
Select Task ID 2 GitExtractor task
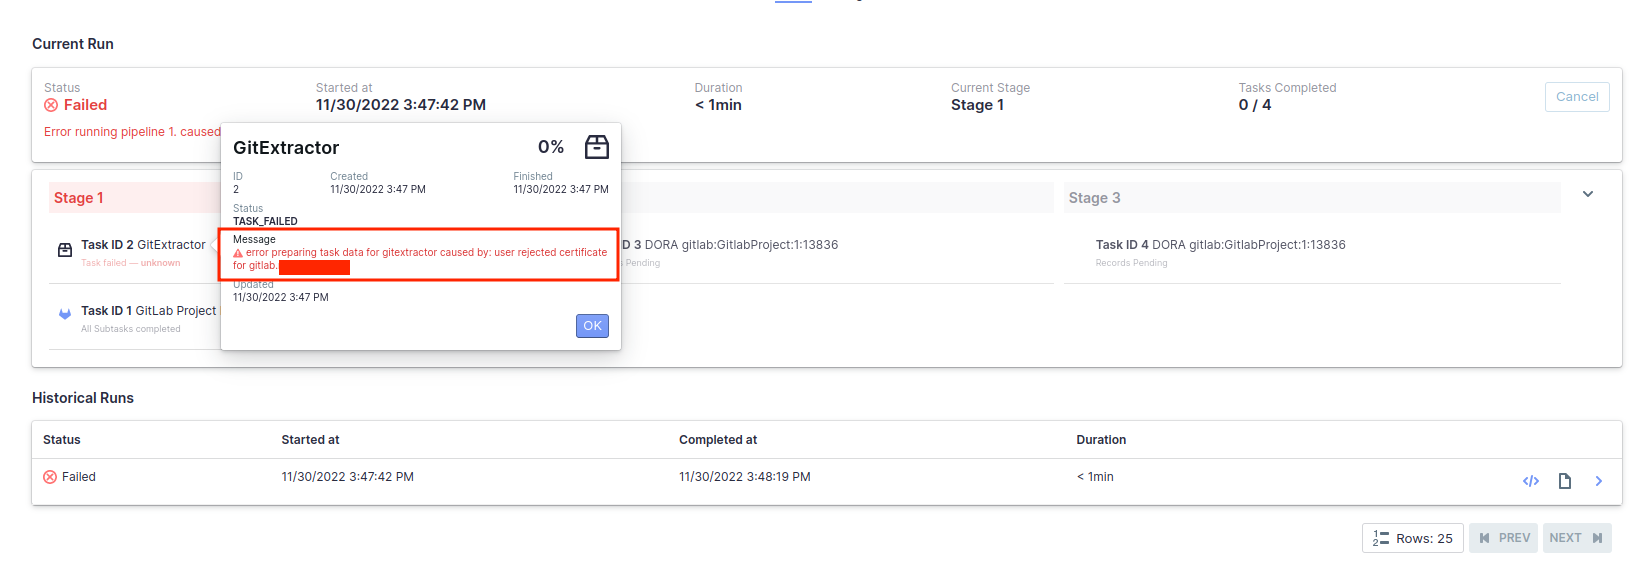coord(143,245)
